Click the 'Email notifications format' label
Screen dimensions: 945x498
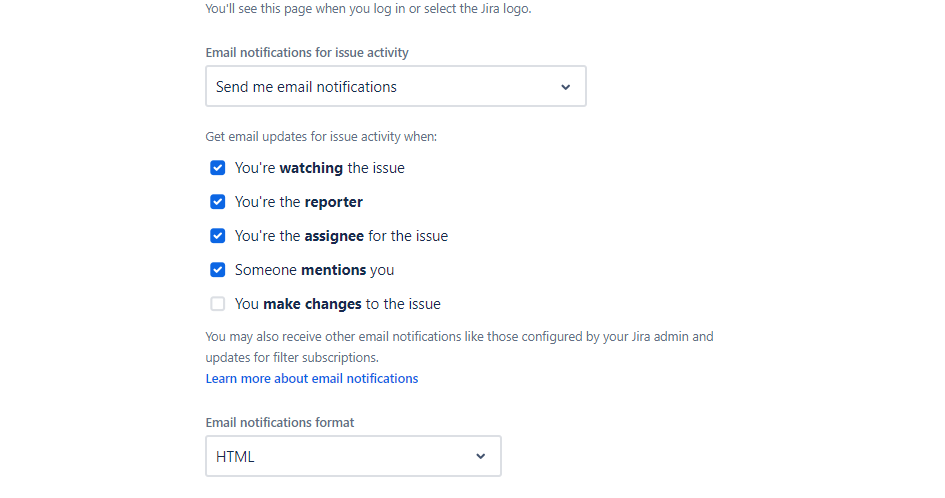point(280,422)
